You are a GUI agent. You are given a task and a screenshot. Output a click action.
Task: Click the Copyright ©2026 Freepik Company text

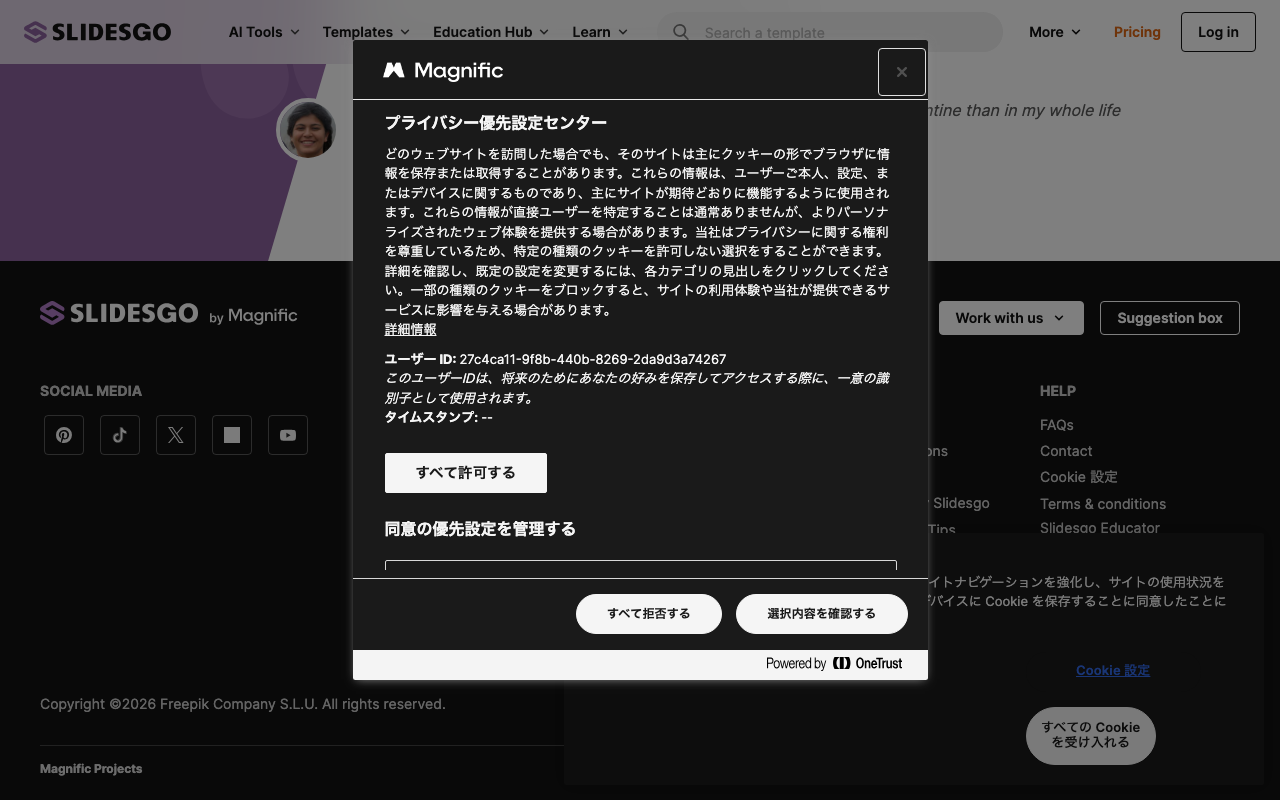pos(243,704)
